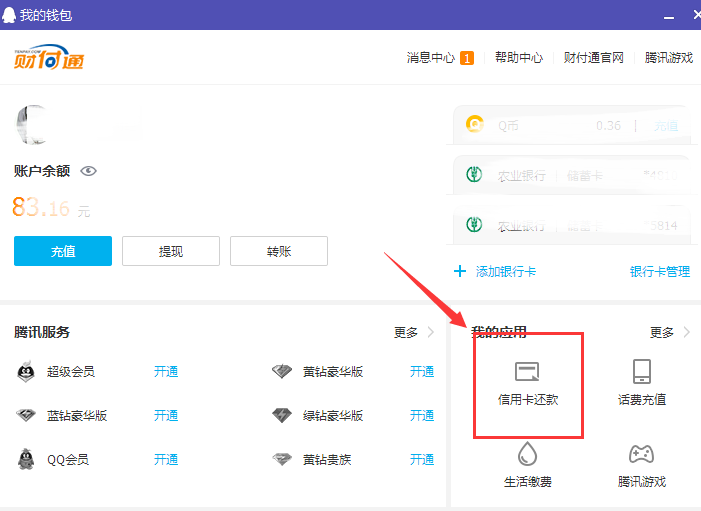Open 话费充值 phone icon
Image resolution: width=701 pixels, height=511 pixels.
(x=642, y=371)
